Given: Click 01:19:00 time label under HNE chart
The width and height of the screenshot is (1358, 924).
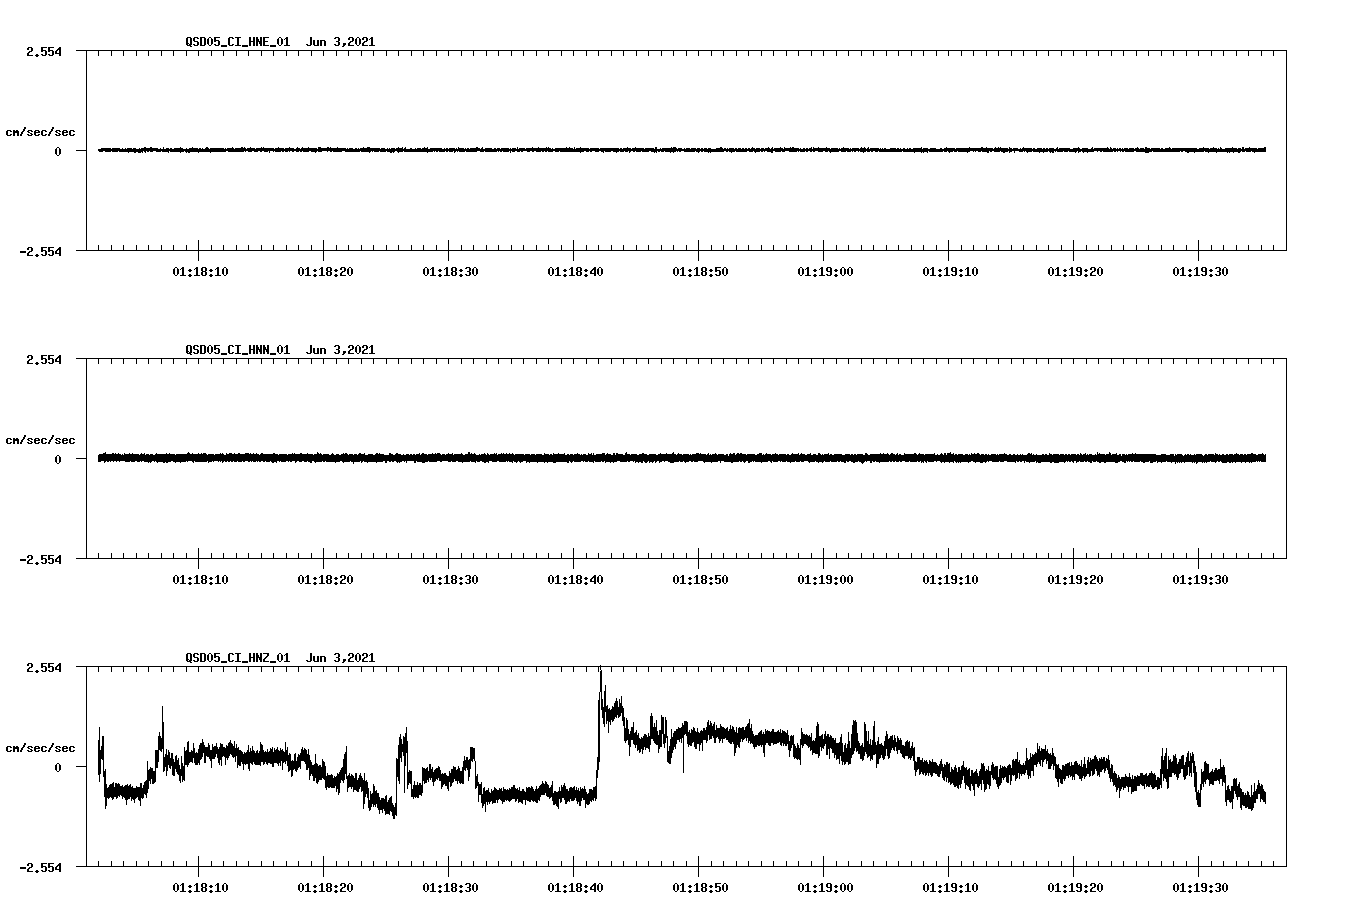Looking at the screenshot, I should (825, 271).
